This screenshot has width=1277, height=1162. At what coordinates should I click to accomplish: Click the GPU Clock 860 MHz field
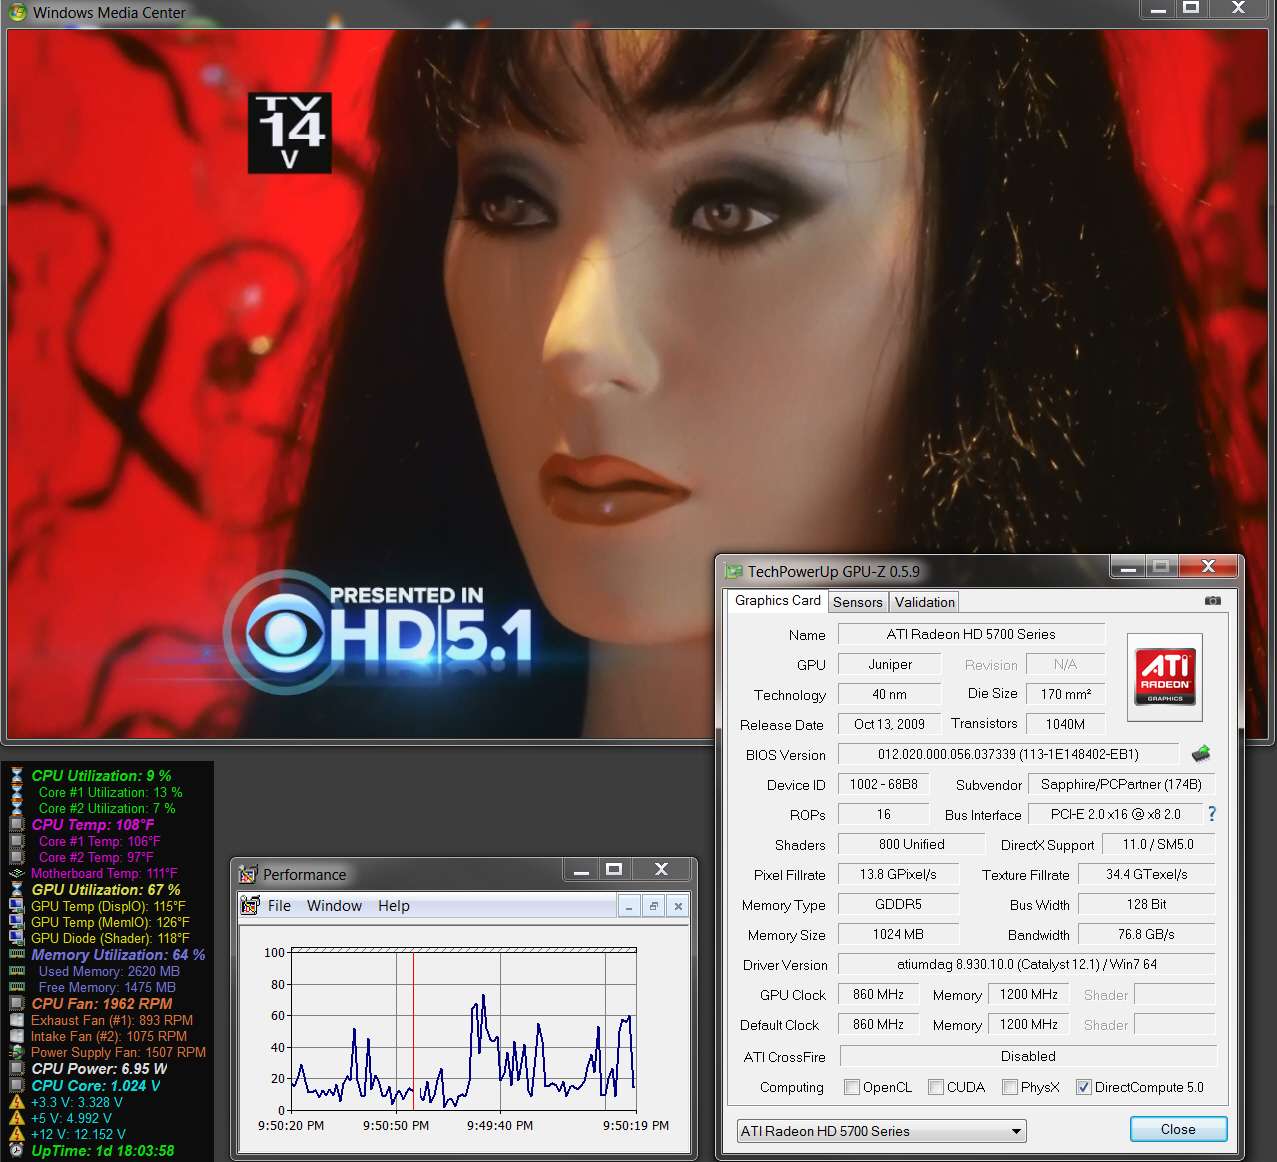[879, 994]
